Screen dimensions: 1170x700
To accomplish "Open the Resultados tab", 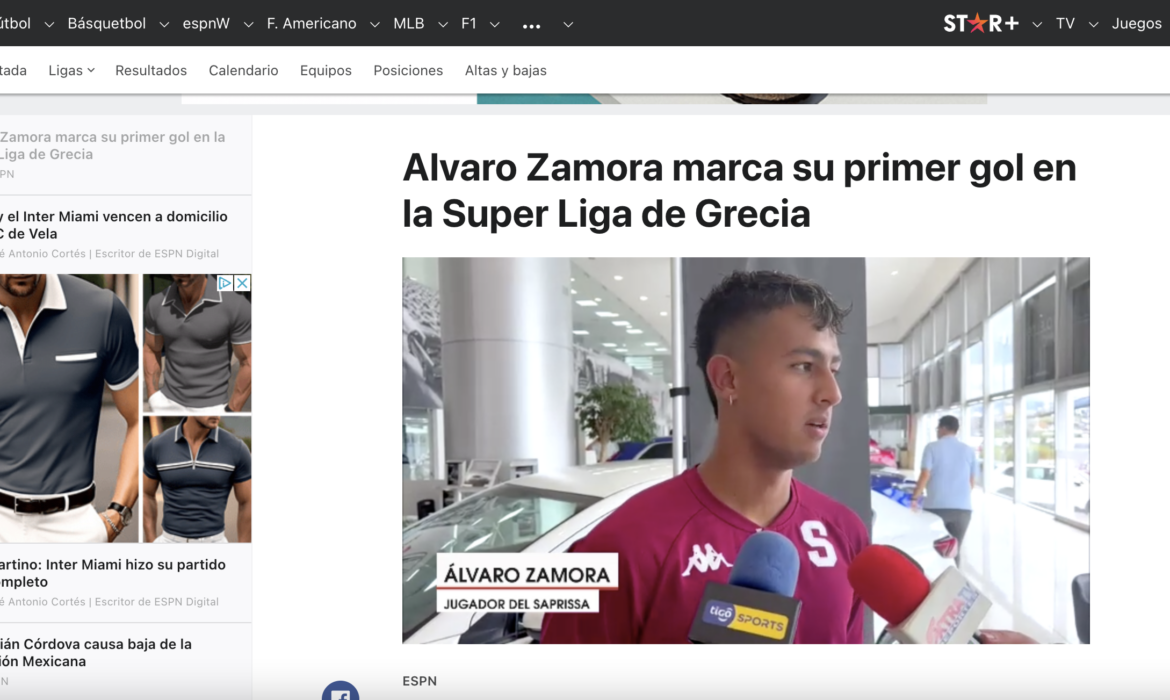I will coord(151,70).
